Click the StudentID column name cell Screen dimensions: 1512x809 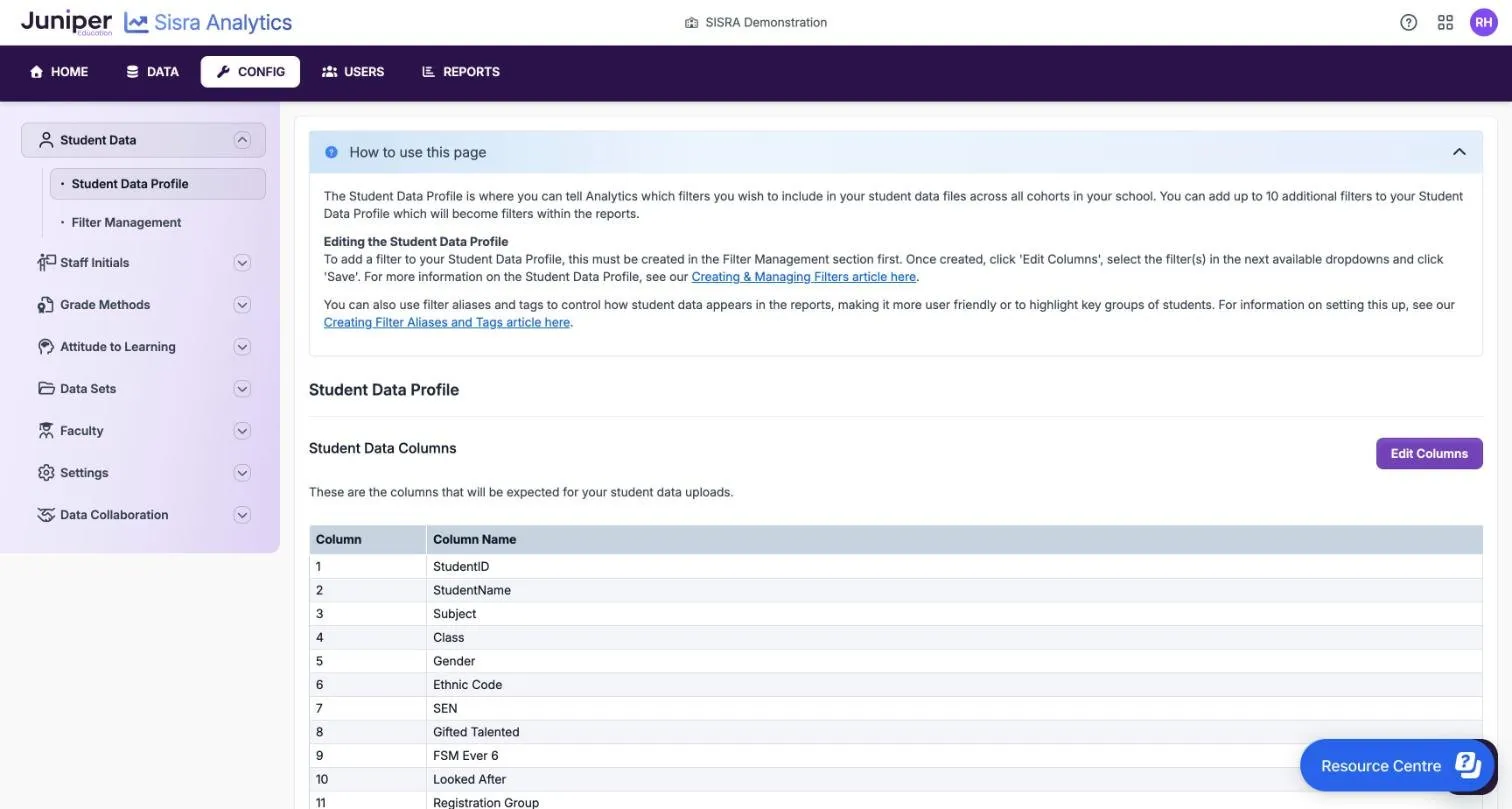click(x=954, y=566)
